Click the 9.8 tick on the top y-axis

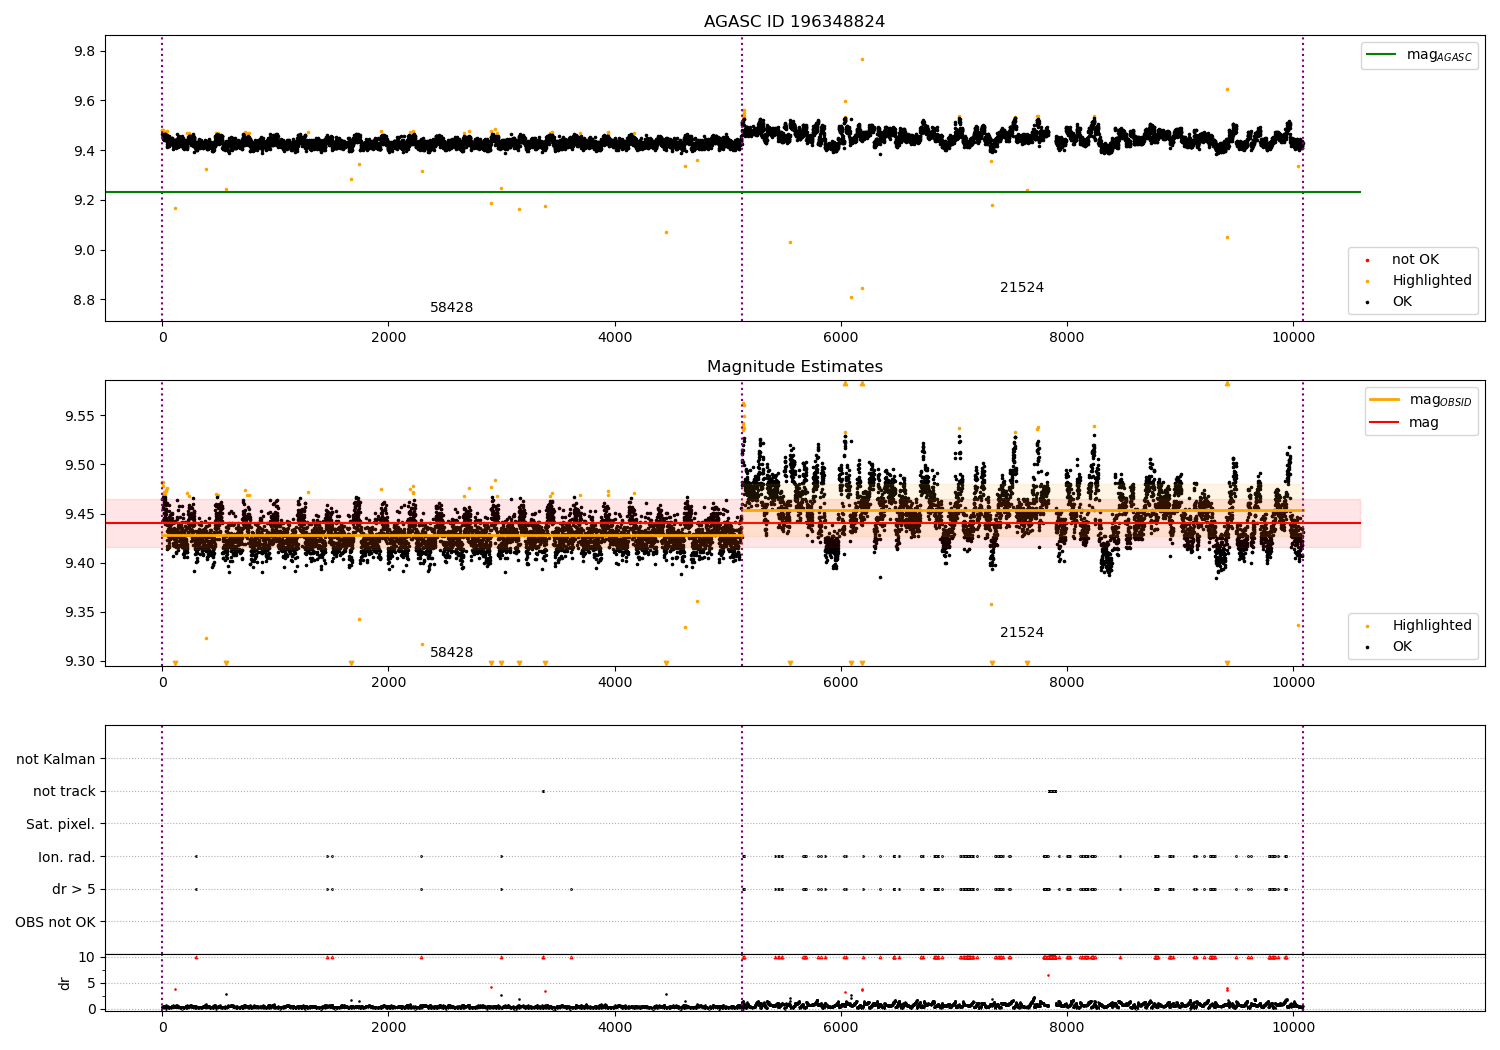pyautogui.click(x=84, y=52)
